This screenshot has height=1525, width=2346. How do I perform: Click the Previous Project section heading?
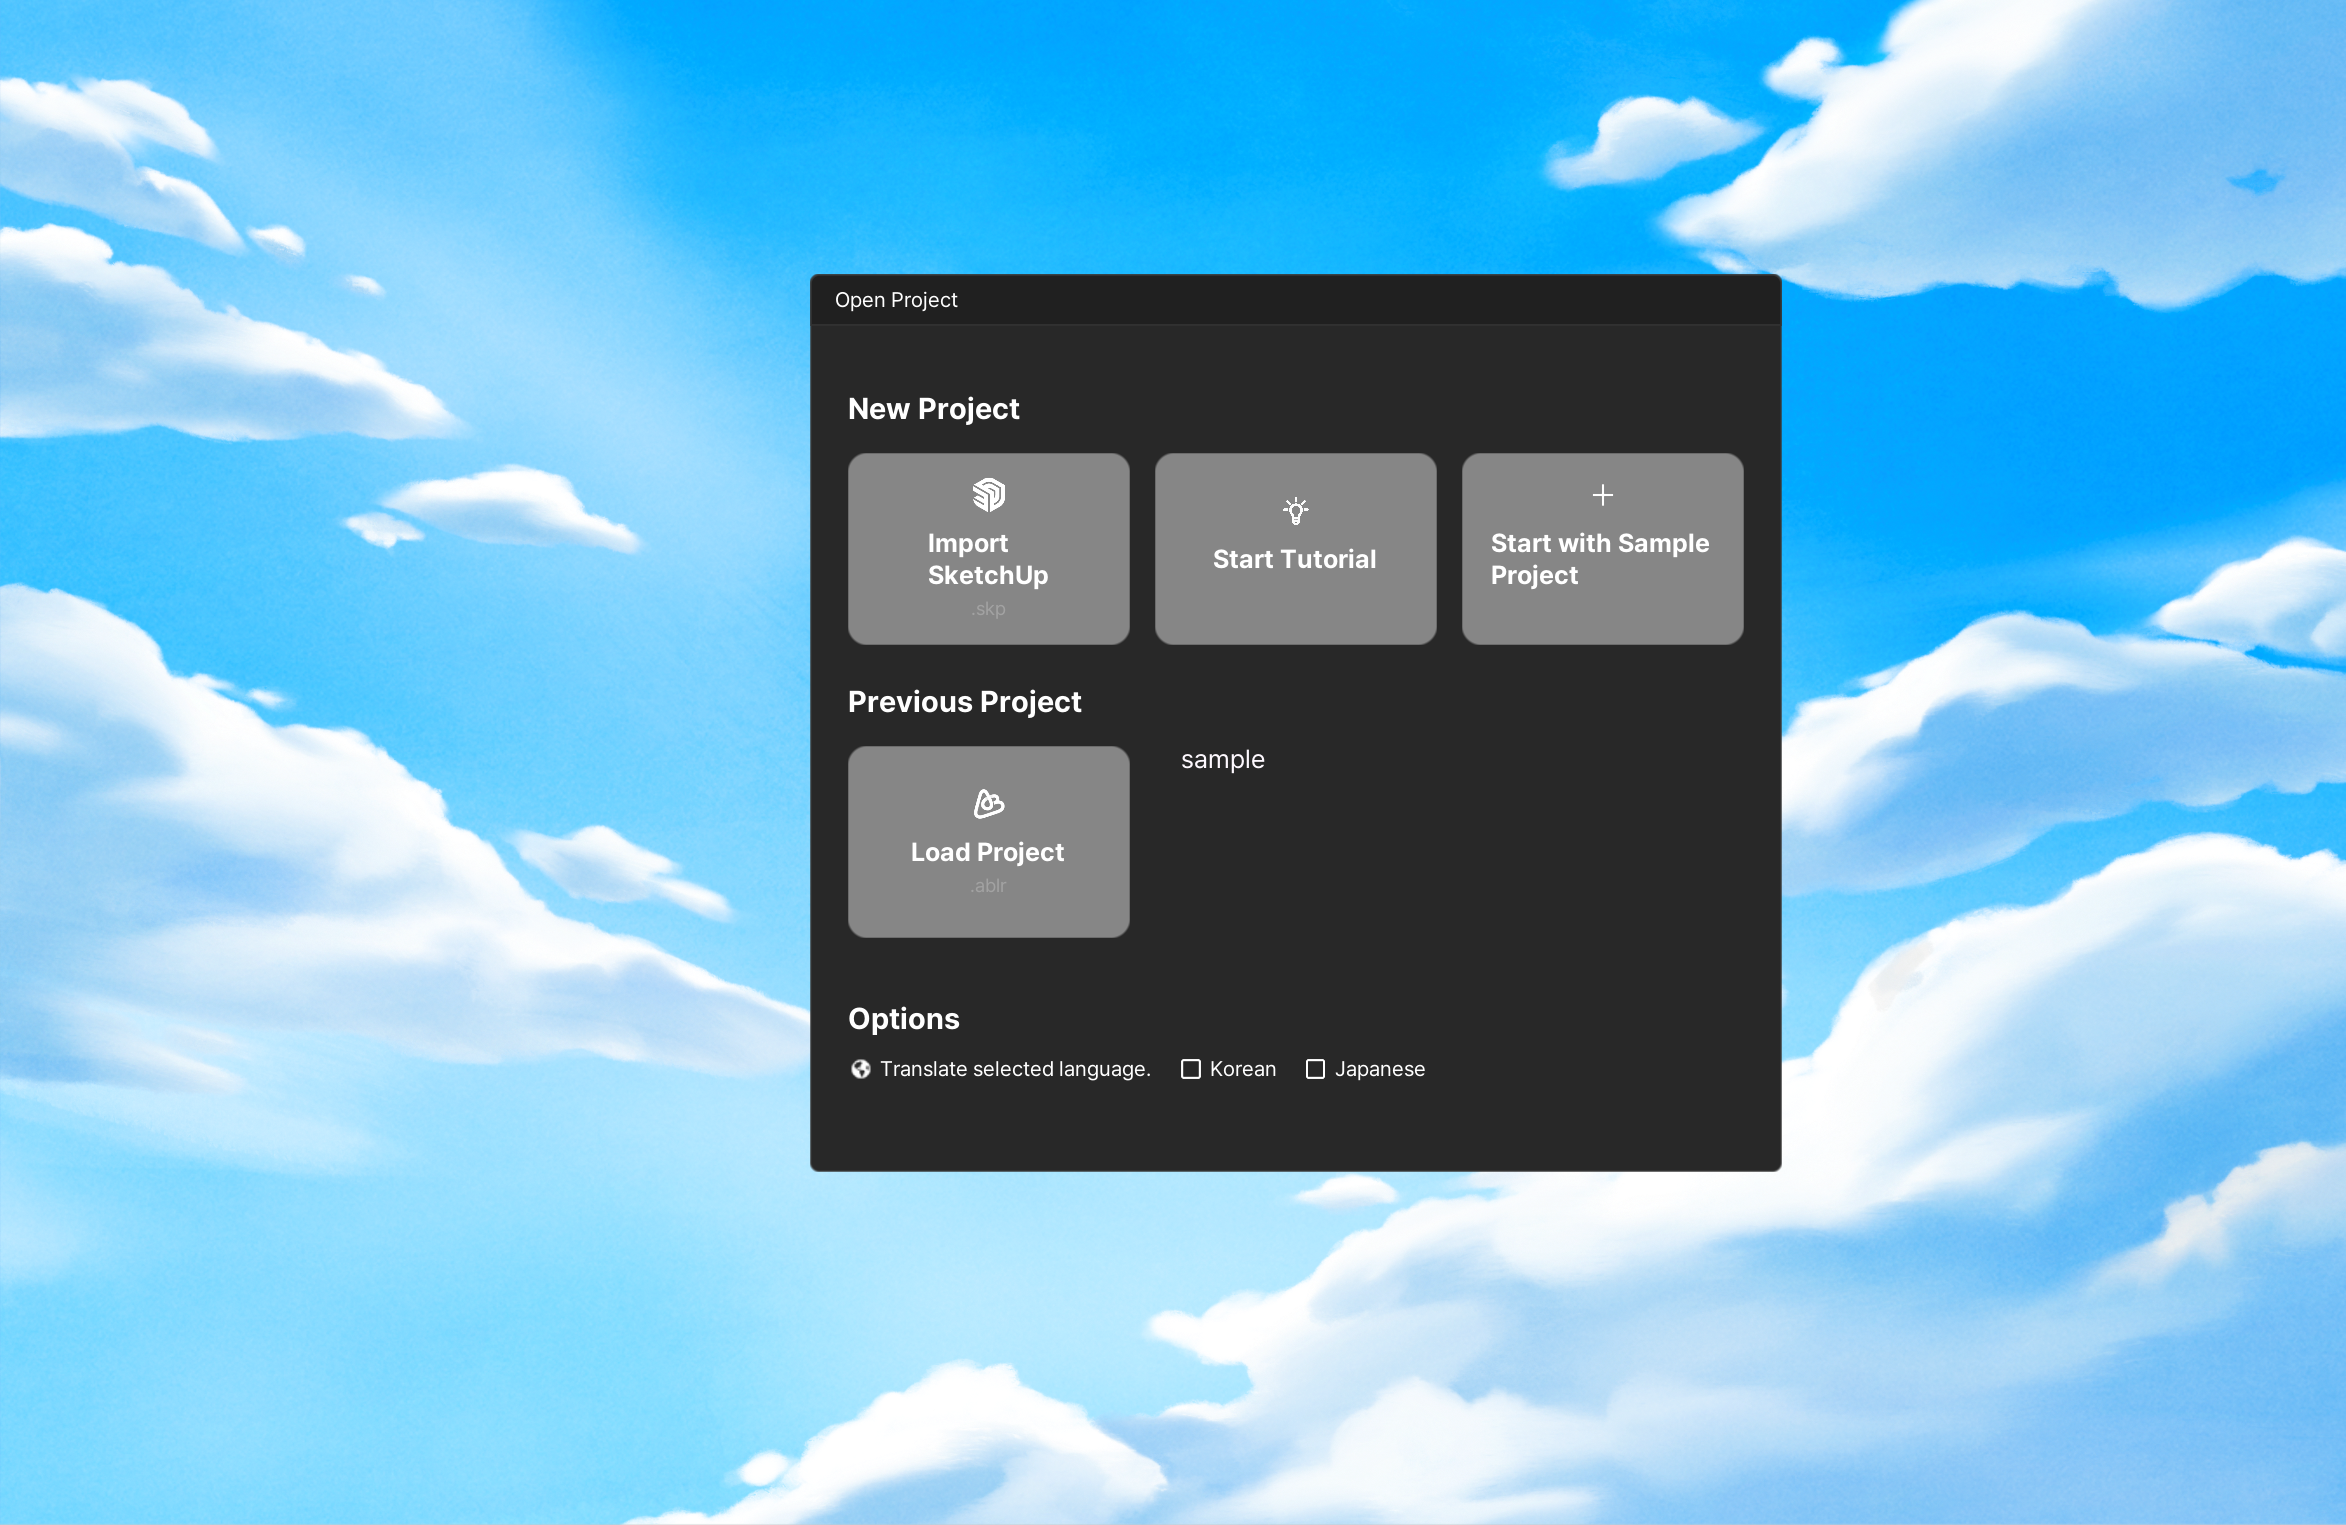pos(964,701)
